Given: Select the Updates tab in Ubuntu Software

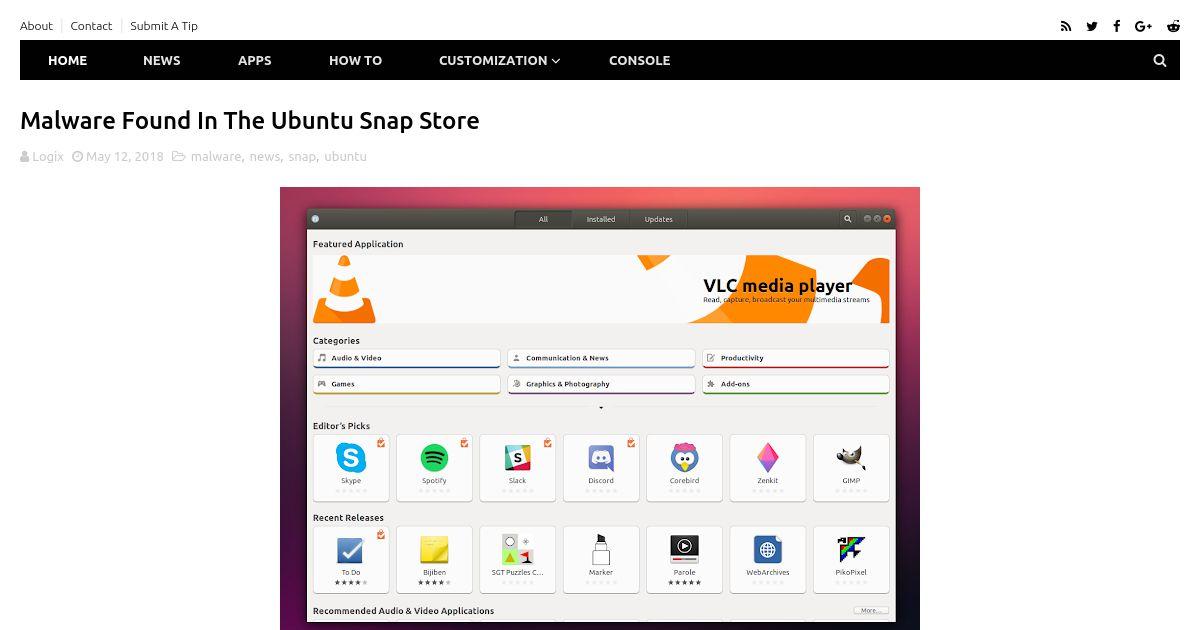Looking at the screenshot, I should [658, 219].
